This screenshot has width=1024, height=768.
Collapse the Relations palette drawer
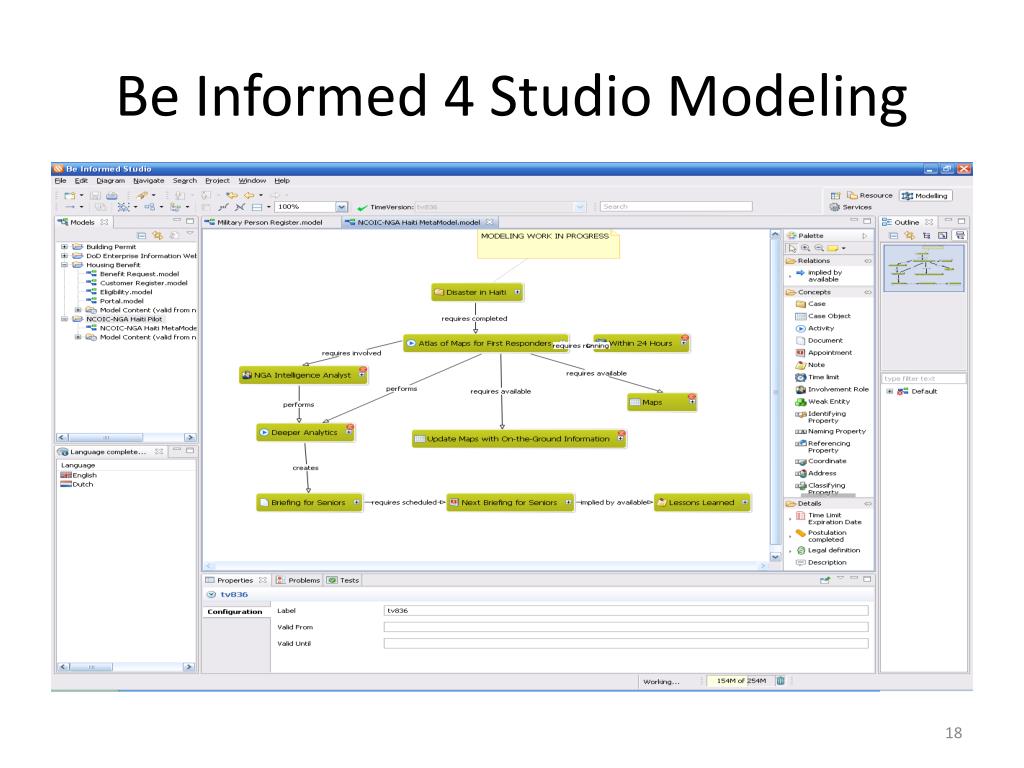(x=829, y=261)
